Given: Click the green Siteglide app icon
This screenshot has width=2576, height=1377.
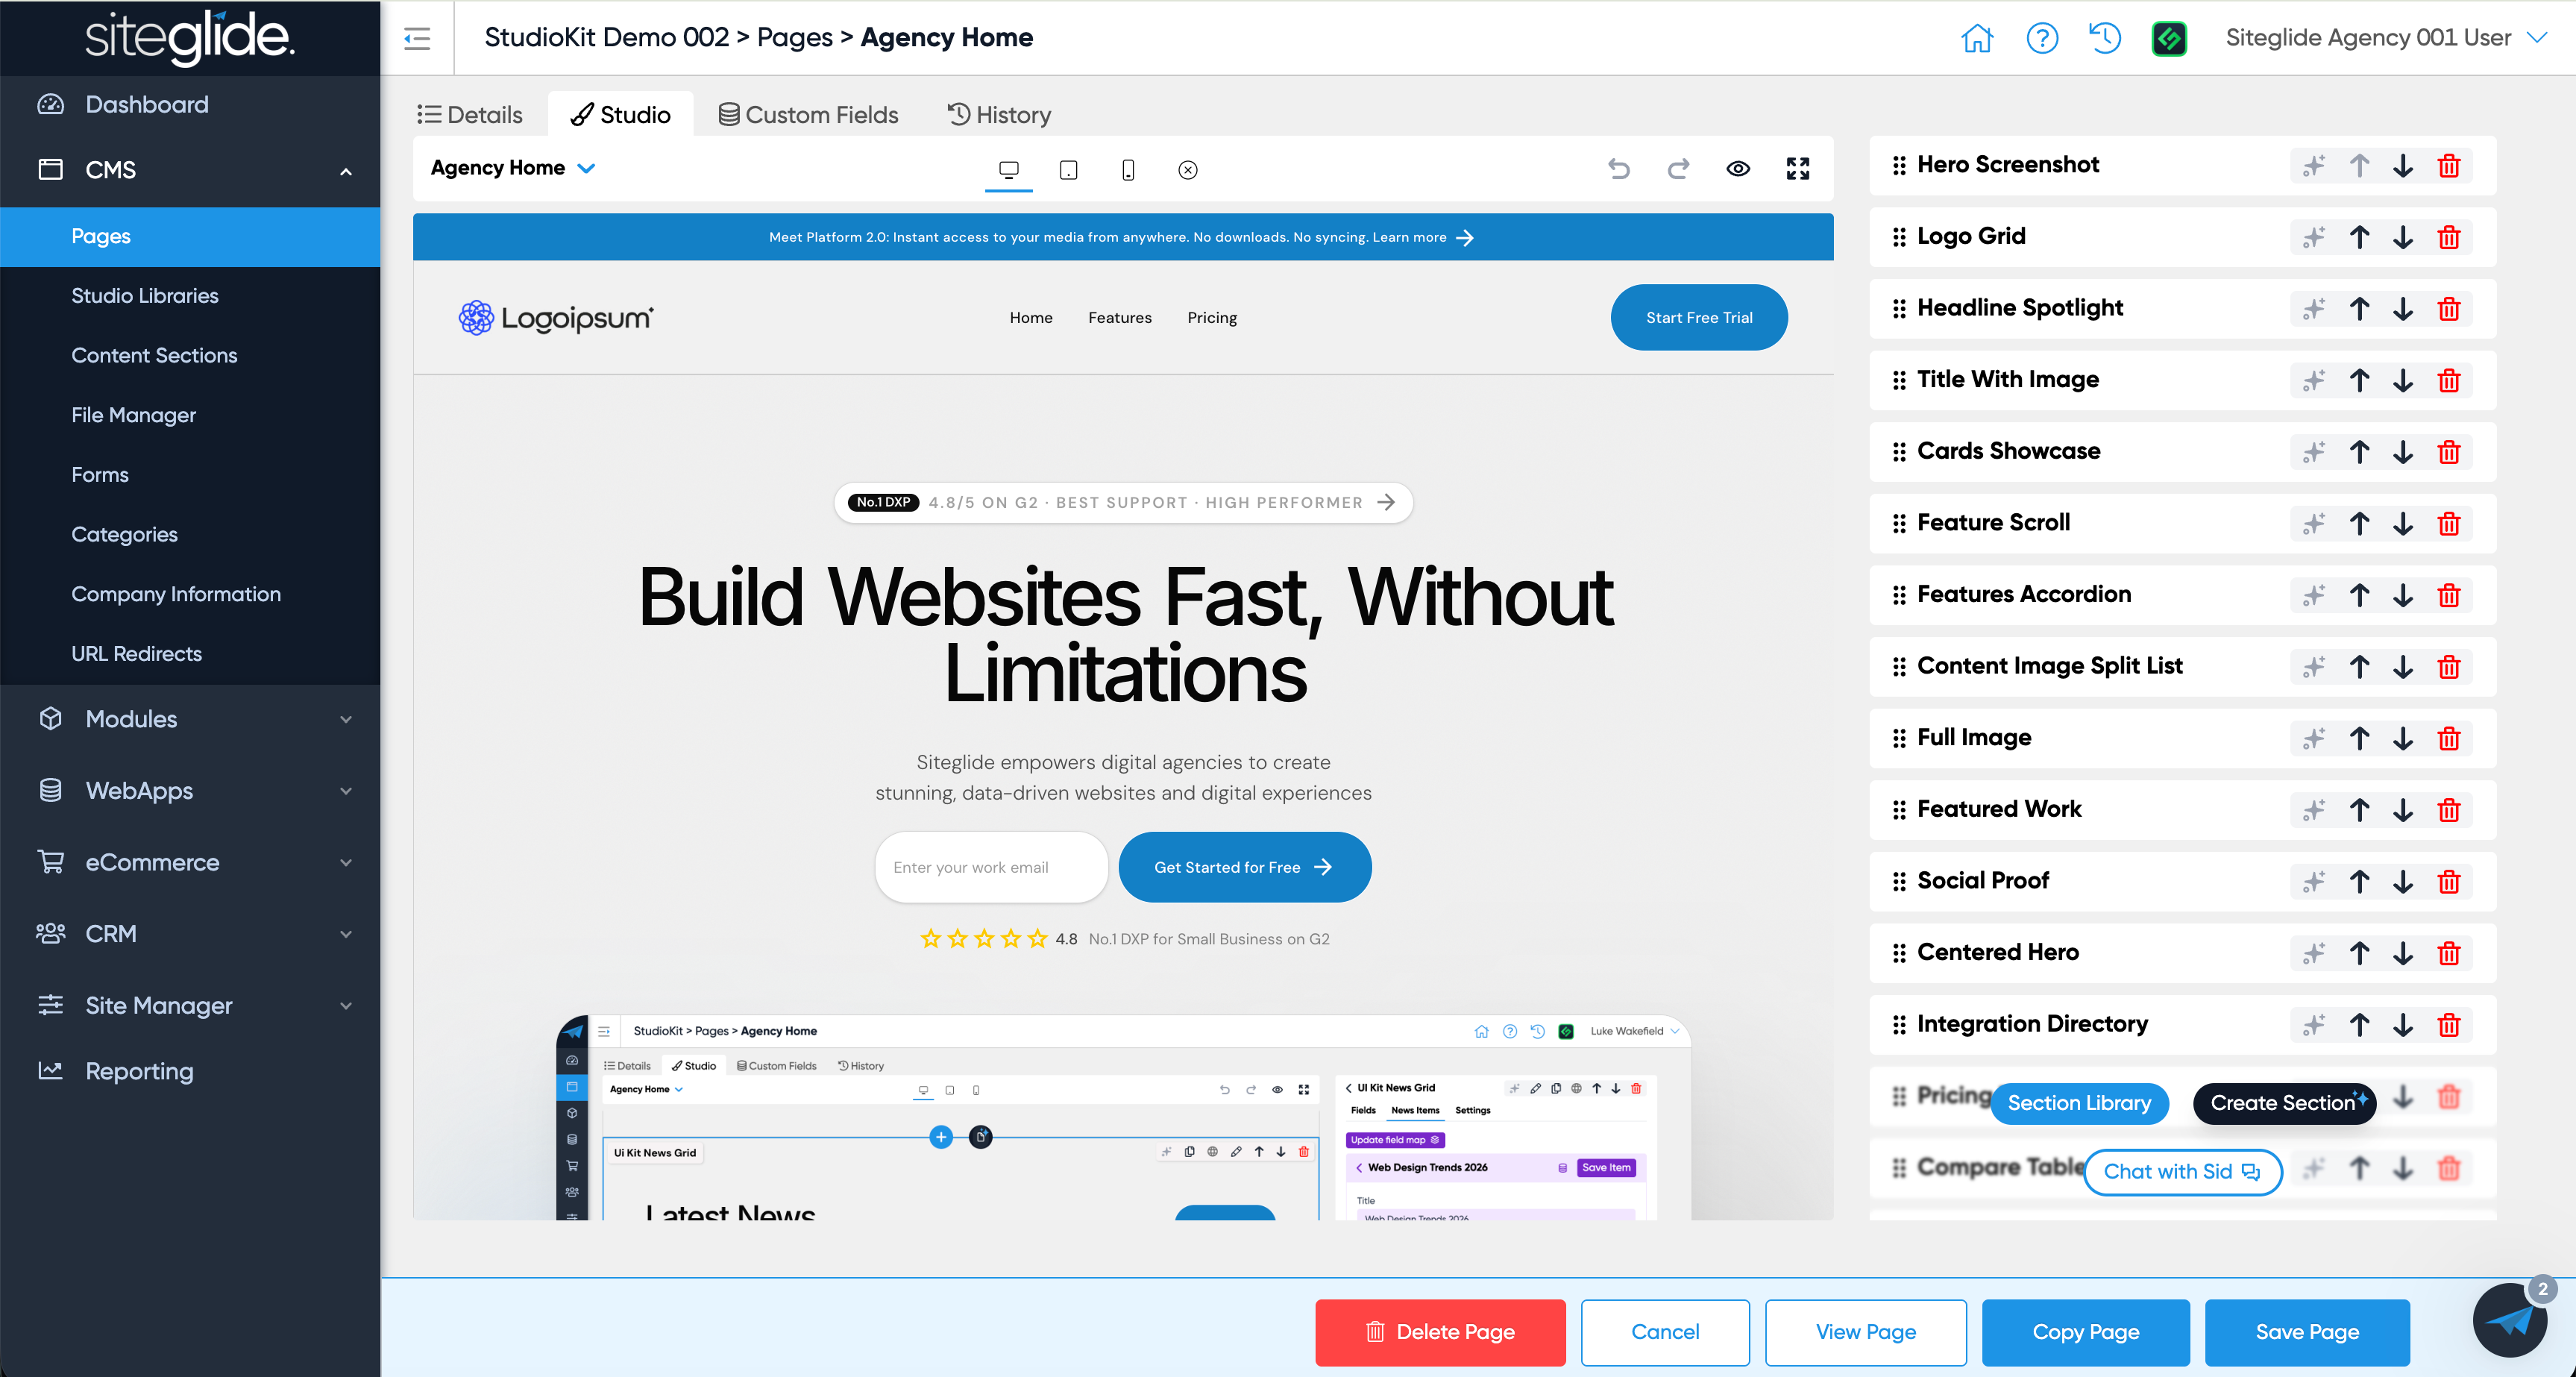Looking at the screenshot, I should (2169, 38).
